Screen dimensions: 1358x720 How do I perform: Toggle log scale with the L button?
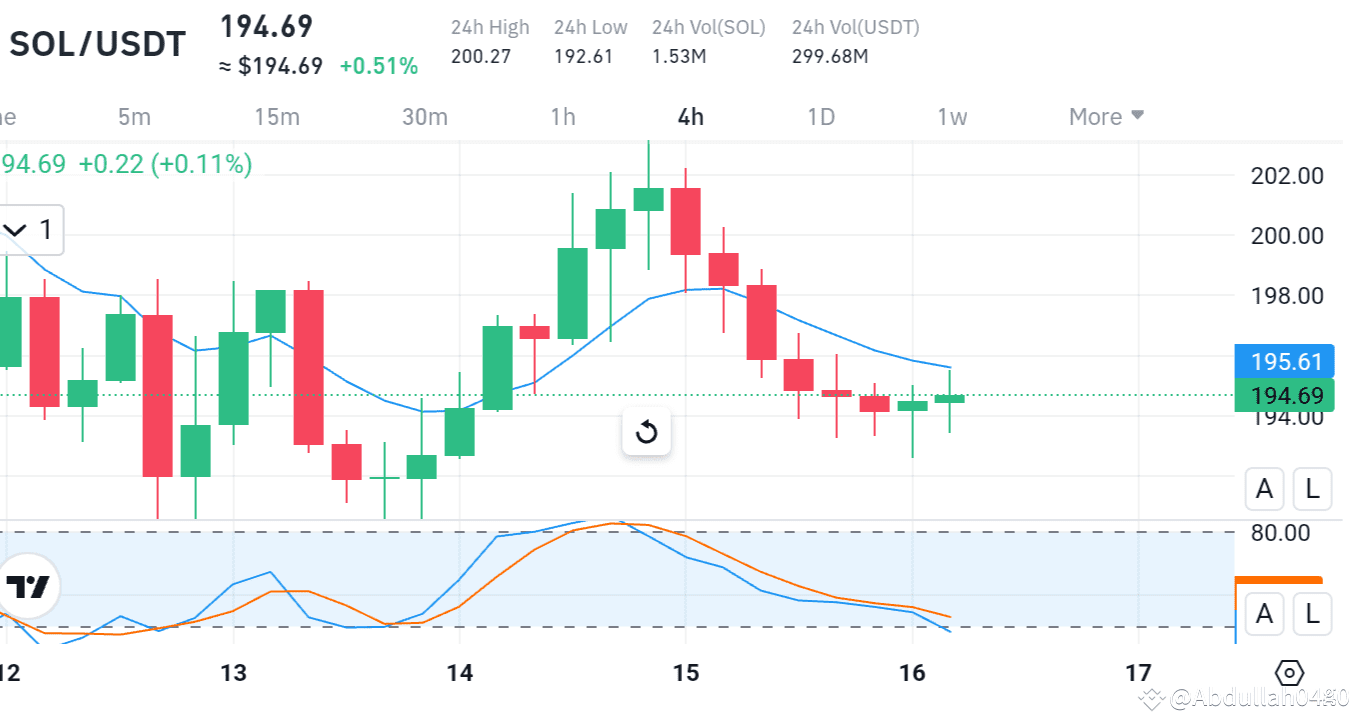pyautogui.click(x=1311, y=489)
